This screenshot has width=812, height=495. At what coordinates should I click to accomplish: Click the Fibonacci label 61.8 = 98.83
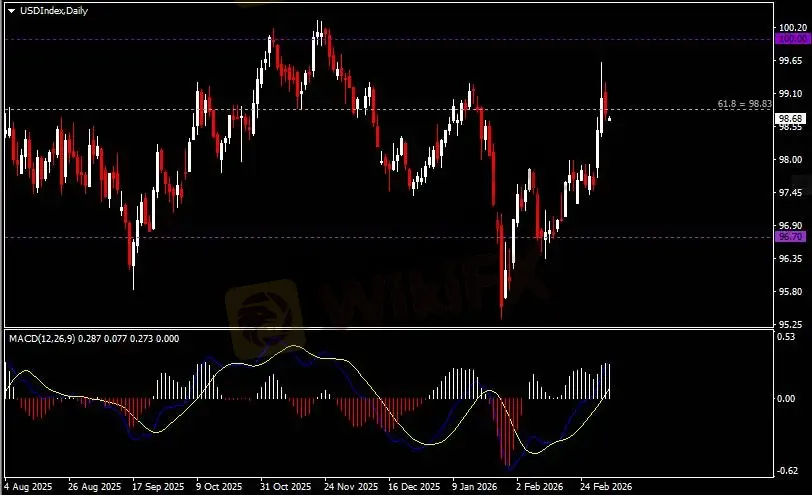click(x=744, y=104)
